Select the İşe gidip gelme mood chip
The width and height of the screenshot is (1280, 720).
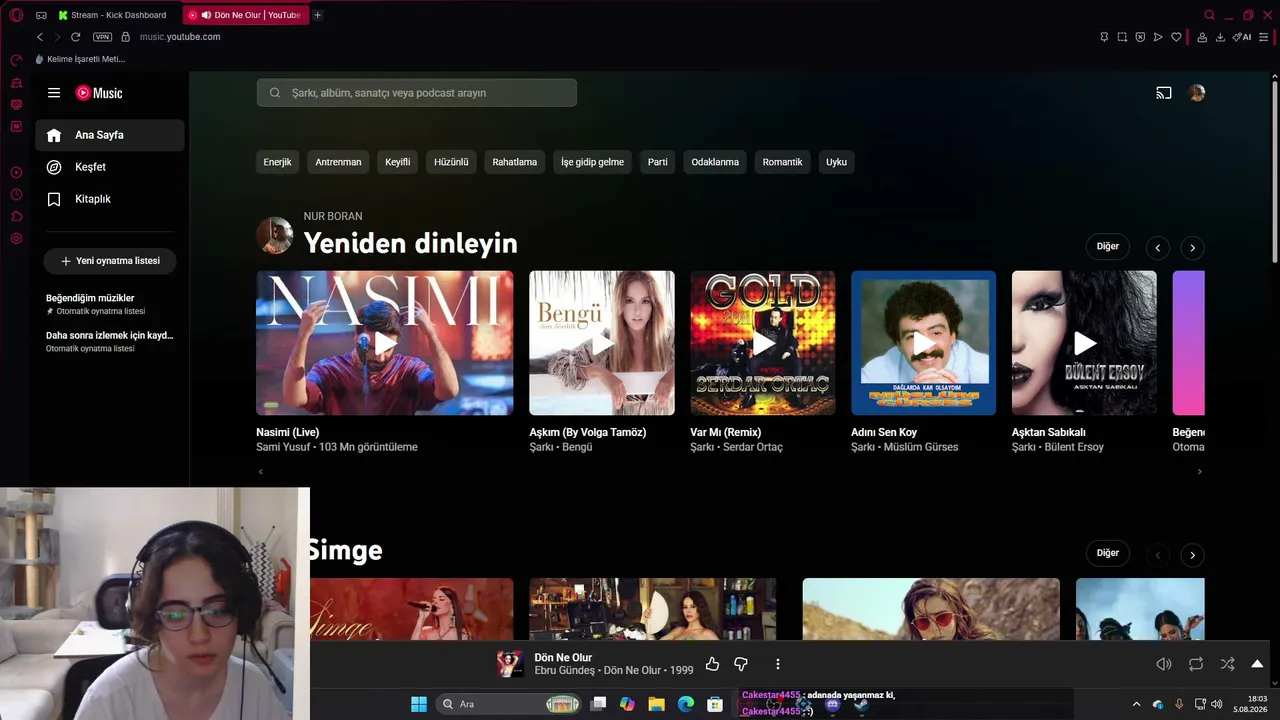point(592,162)
